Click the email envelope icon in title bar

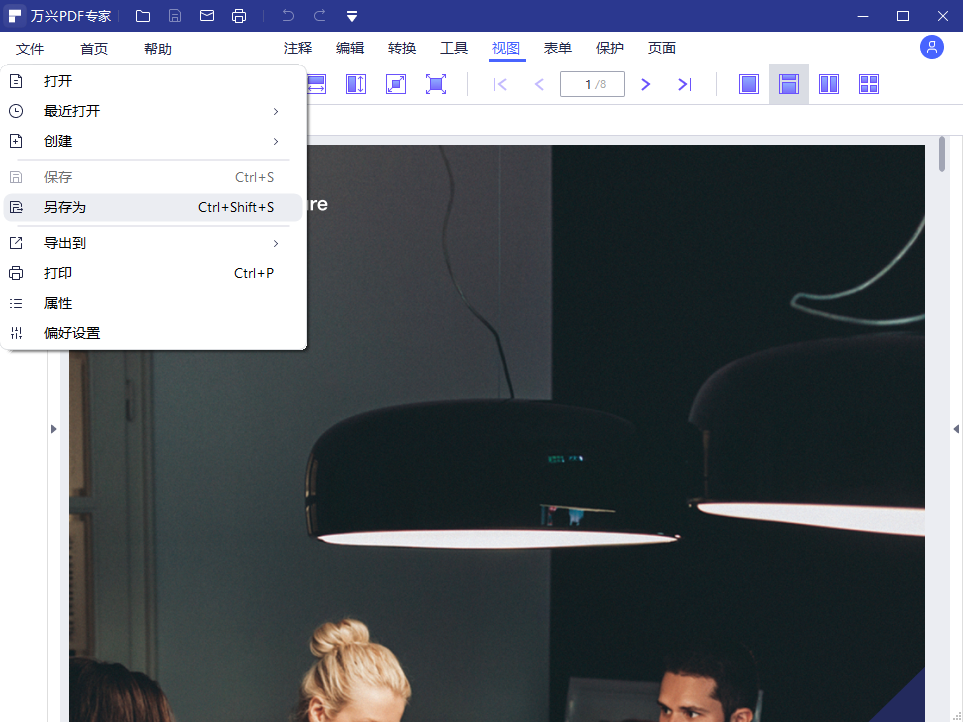coord(207,16)
